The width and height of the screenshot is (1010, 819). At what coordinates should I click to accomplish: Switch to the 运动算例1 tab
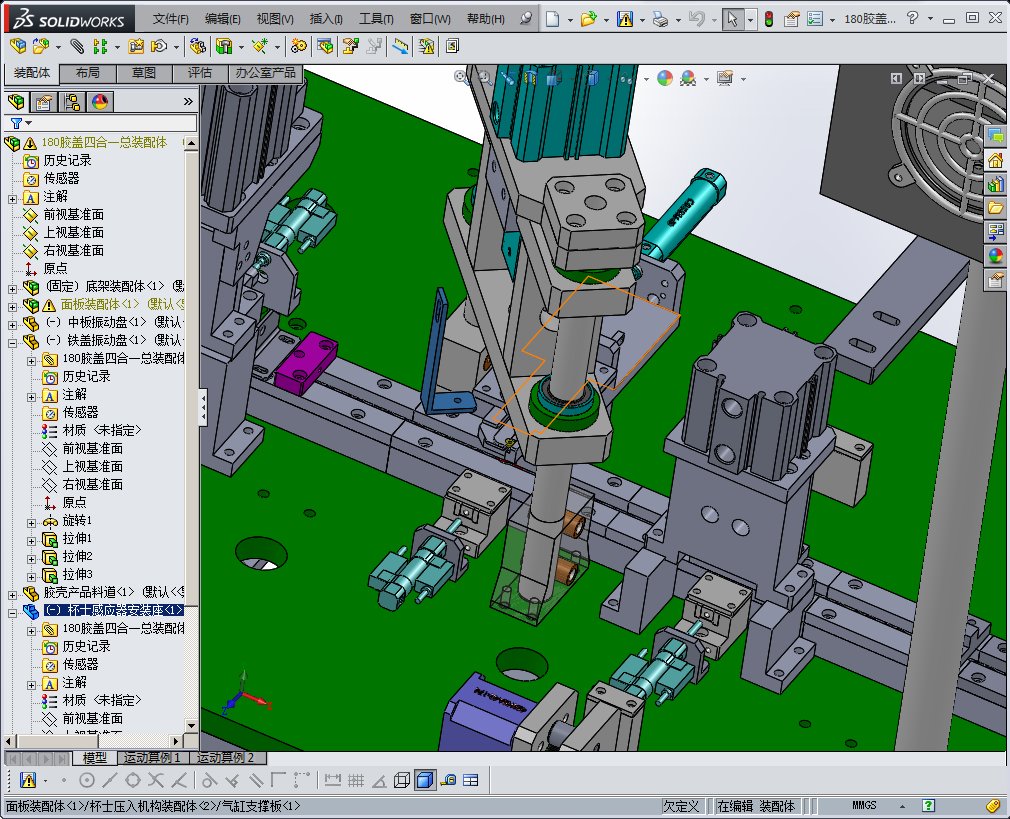coord(152,758)
